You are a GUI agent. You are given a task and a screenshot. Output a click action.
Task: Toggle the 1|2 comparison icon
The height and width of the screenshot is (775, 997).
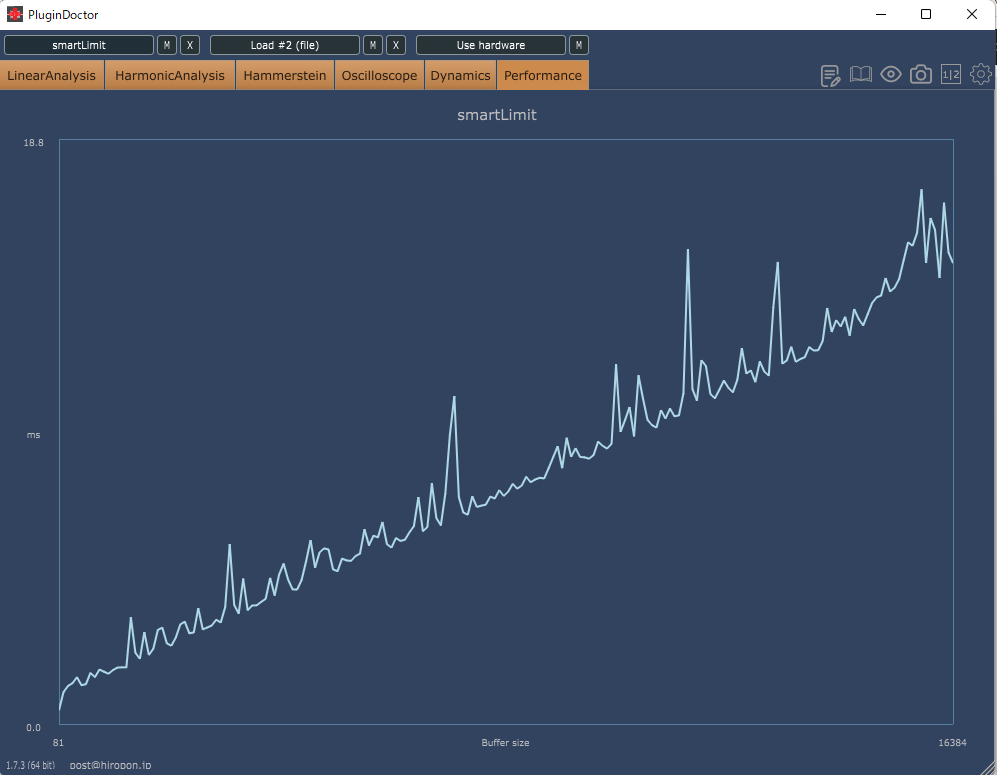[x=951, y=74]
